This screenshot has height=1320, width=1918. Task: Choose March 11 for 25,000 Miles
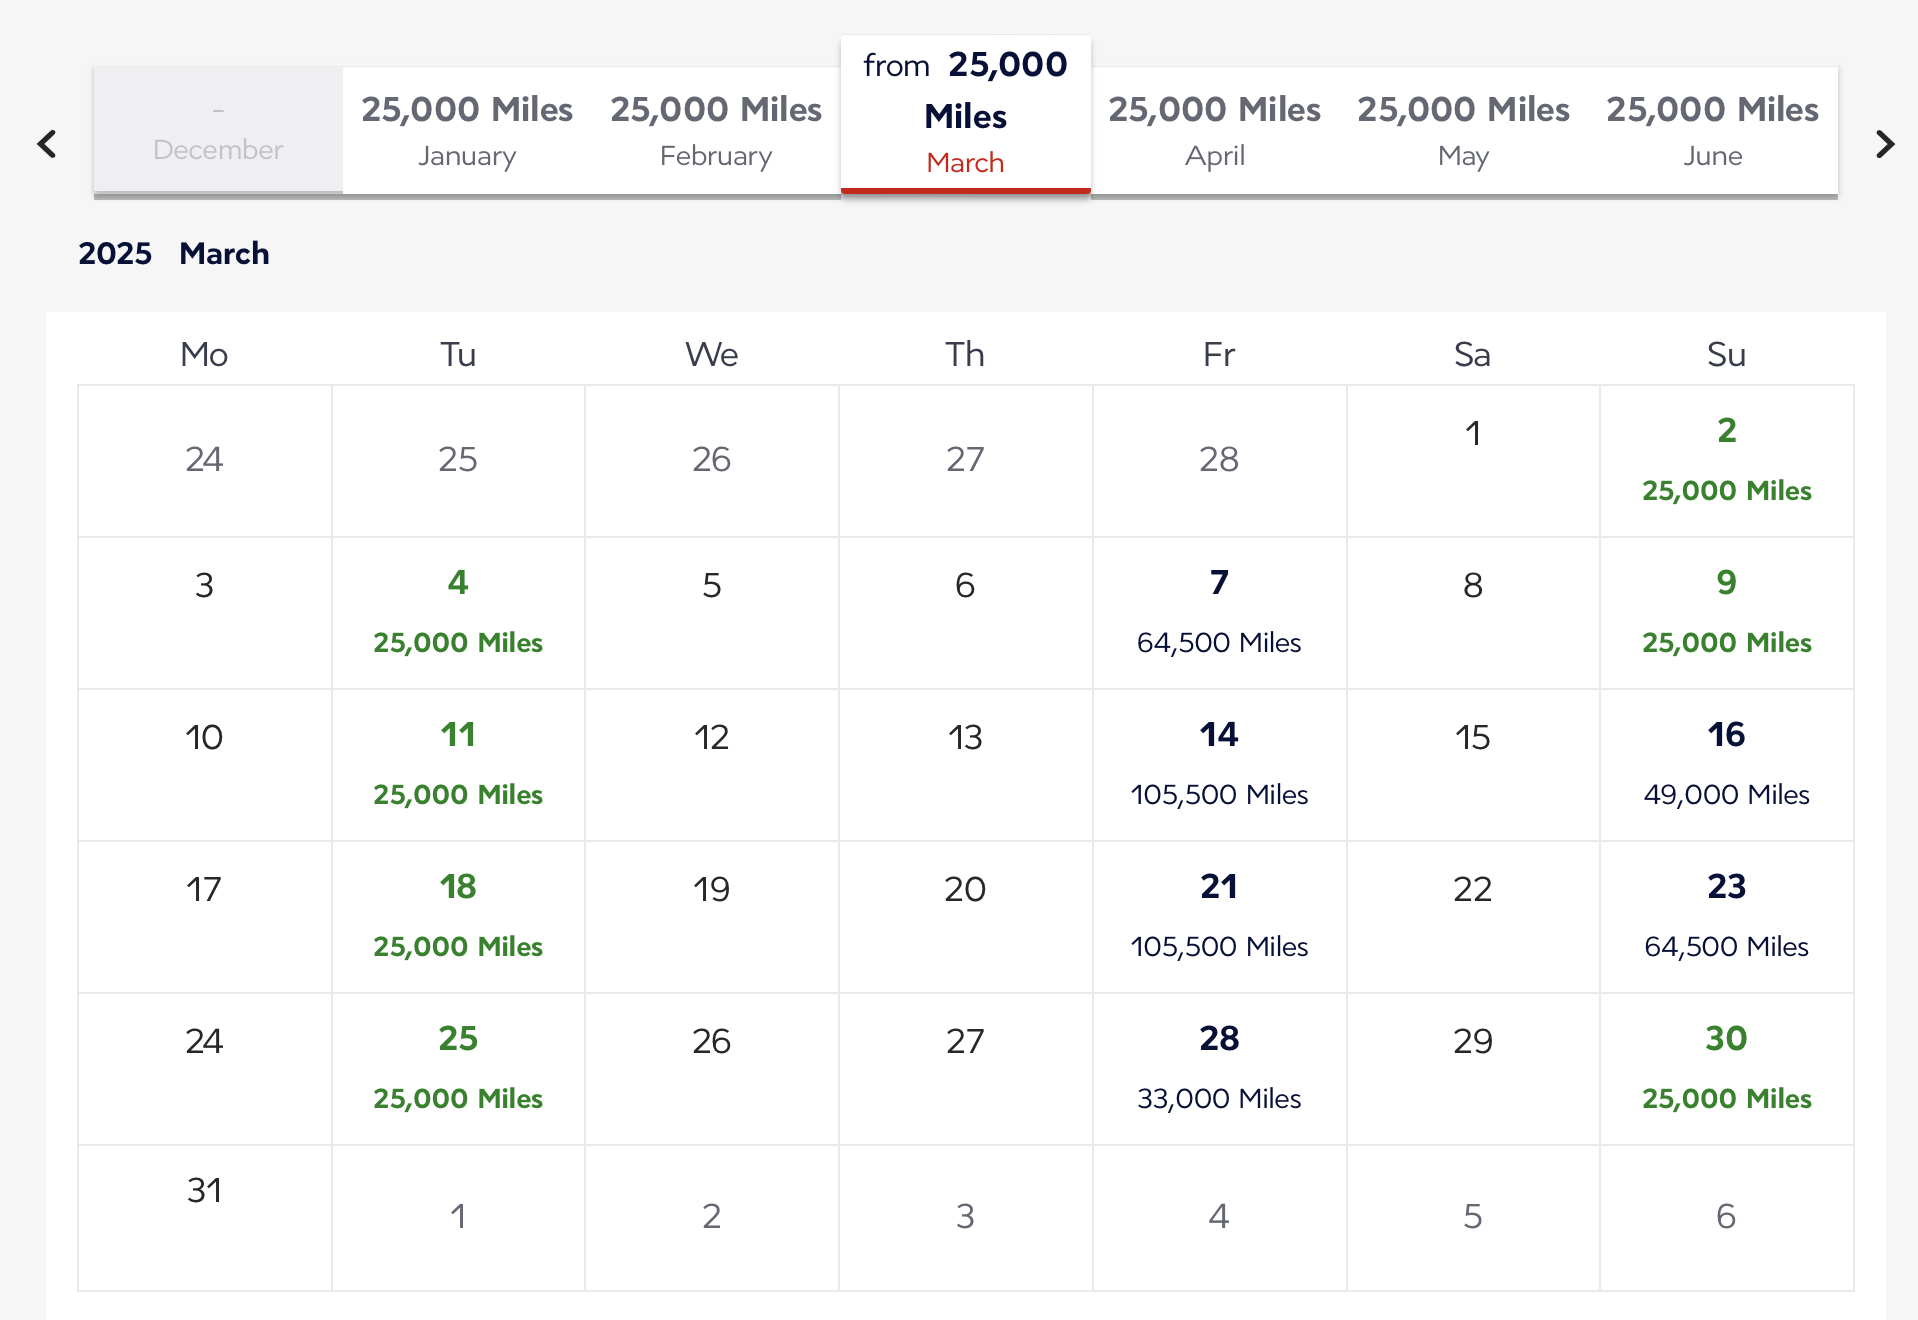point(458,764)
